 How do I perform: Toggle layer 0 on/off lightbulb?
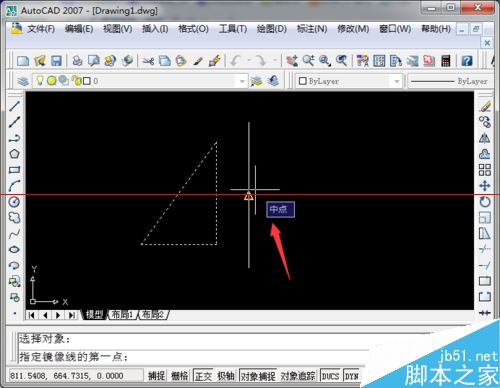tap(40, 80)
